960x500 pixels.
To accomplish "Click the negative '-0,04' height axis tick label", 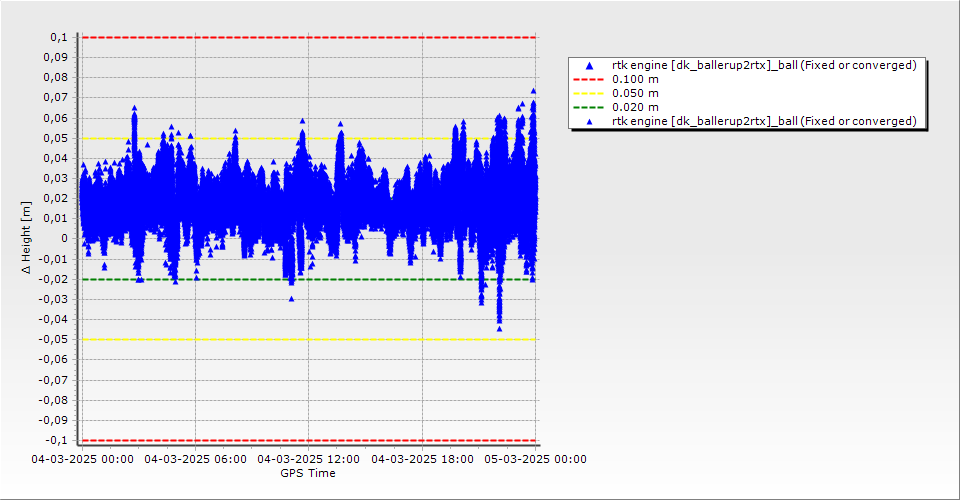I will coord(54,319).
